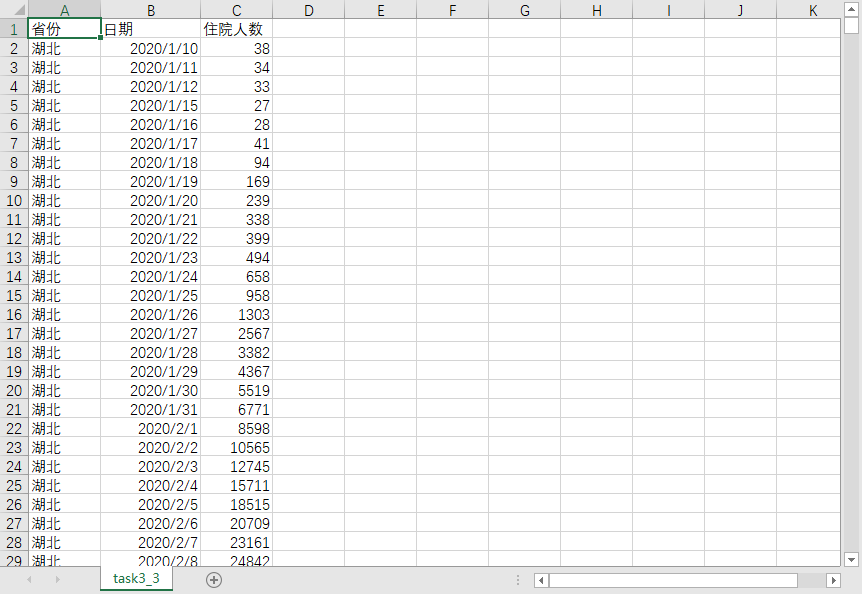Select the cell with value 38

[236, 48]
